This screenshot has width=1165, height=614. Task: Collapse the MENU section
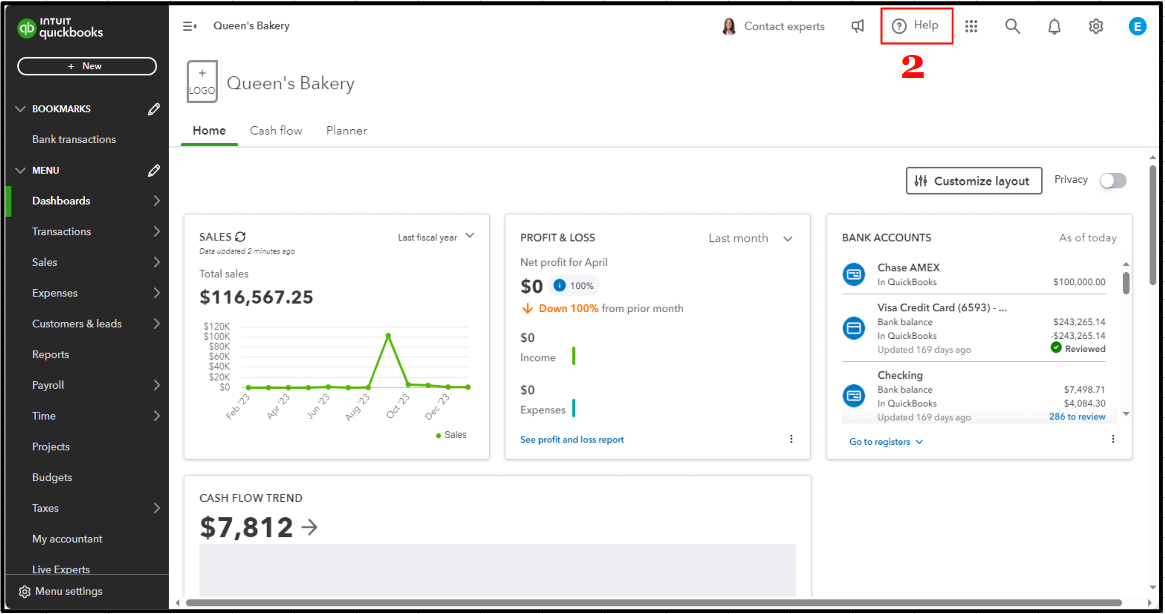tap(20, 171)
